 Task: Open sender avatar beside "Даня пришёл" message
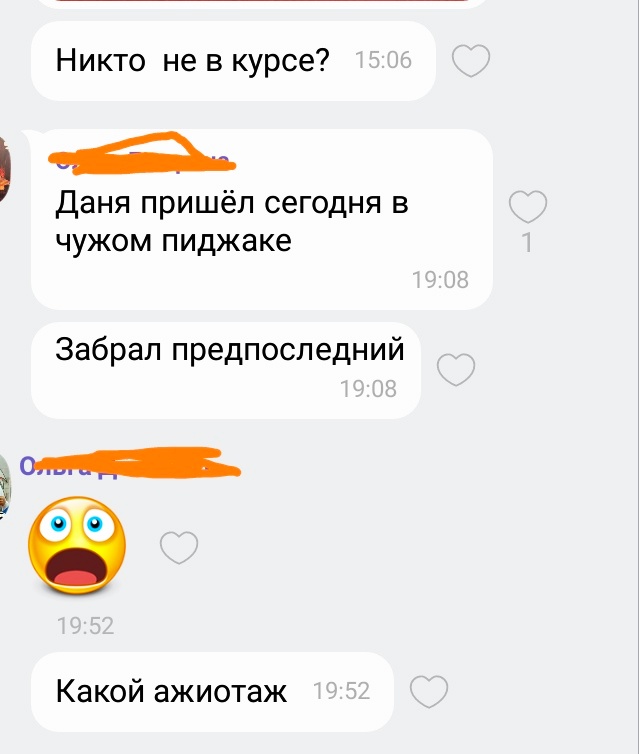pyautogui.click(x=4, y=169)
